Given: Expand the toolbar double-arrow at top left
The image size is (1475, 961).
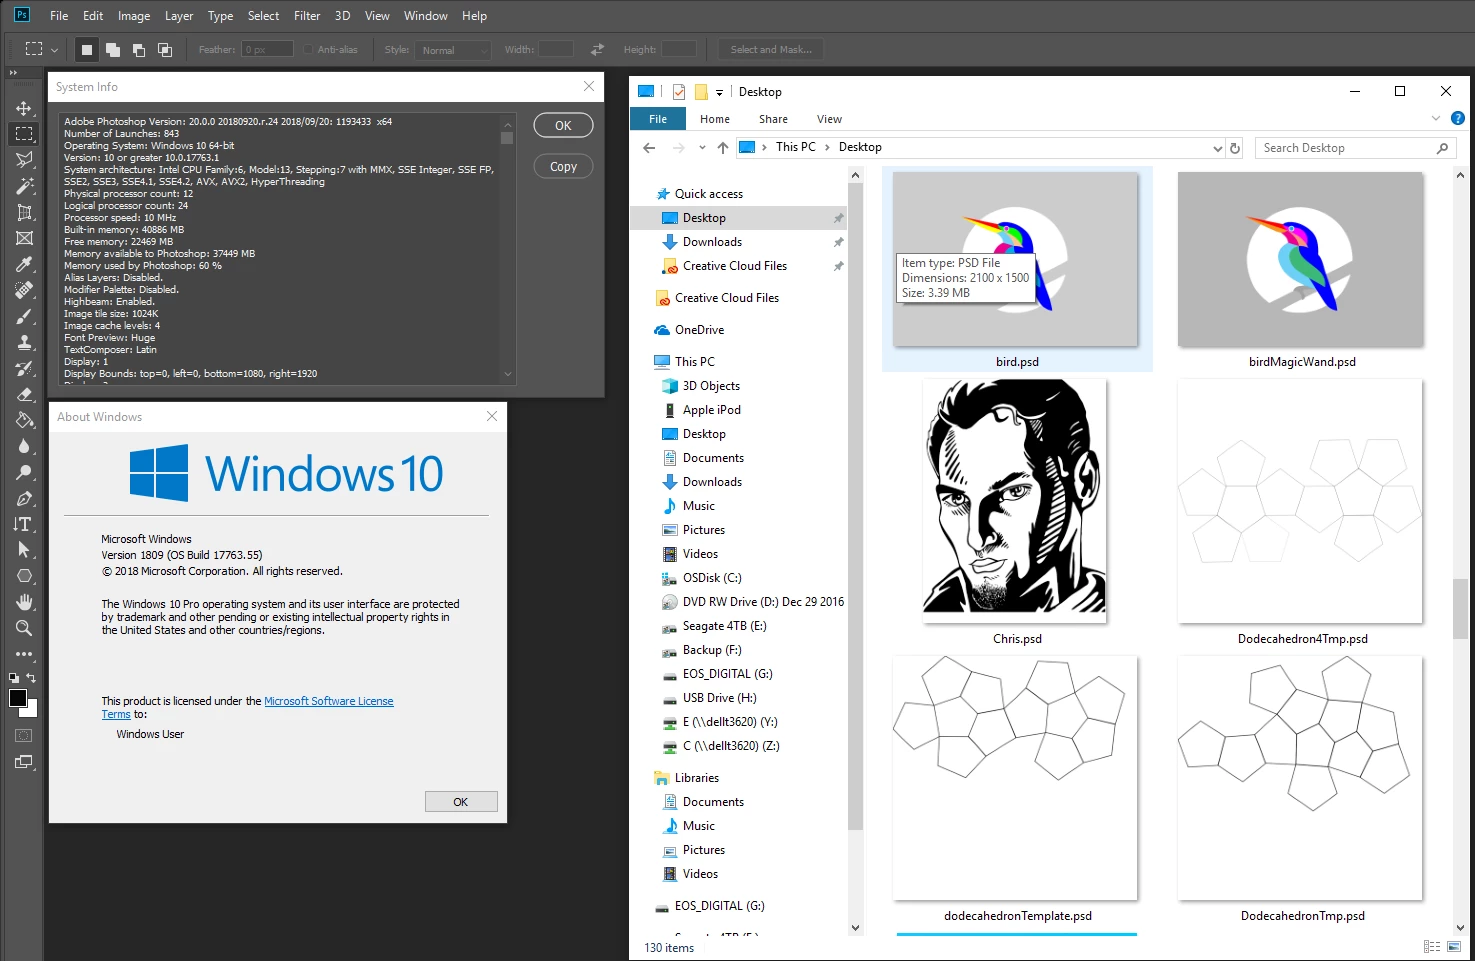Looking at the screenshot, I should pos(13,73).
